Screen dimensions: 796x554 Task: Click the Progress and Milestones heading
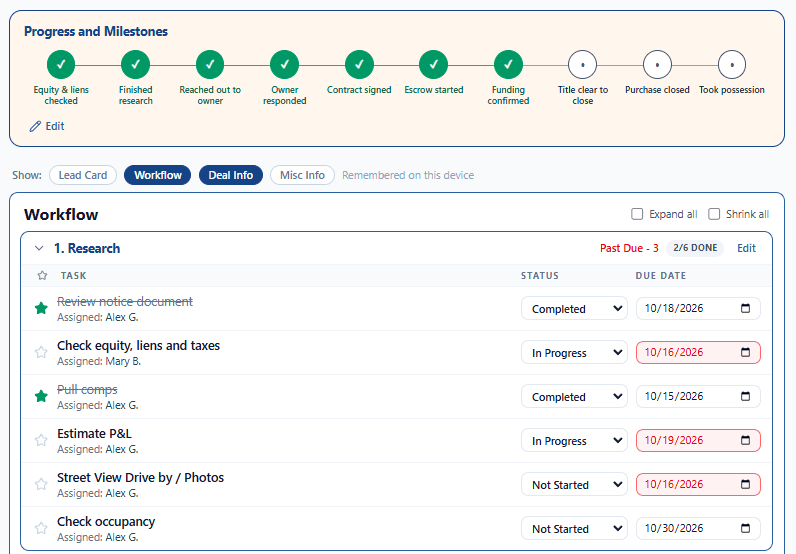pos(95,31)
